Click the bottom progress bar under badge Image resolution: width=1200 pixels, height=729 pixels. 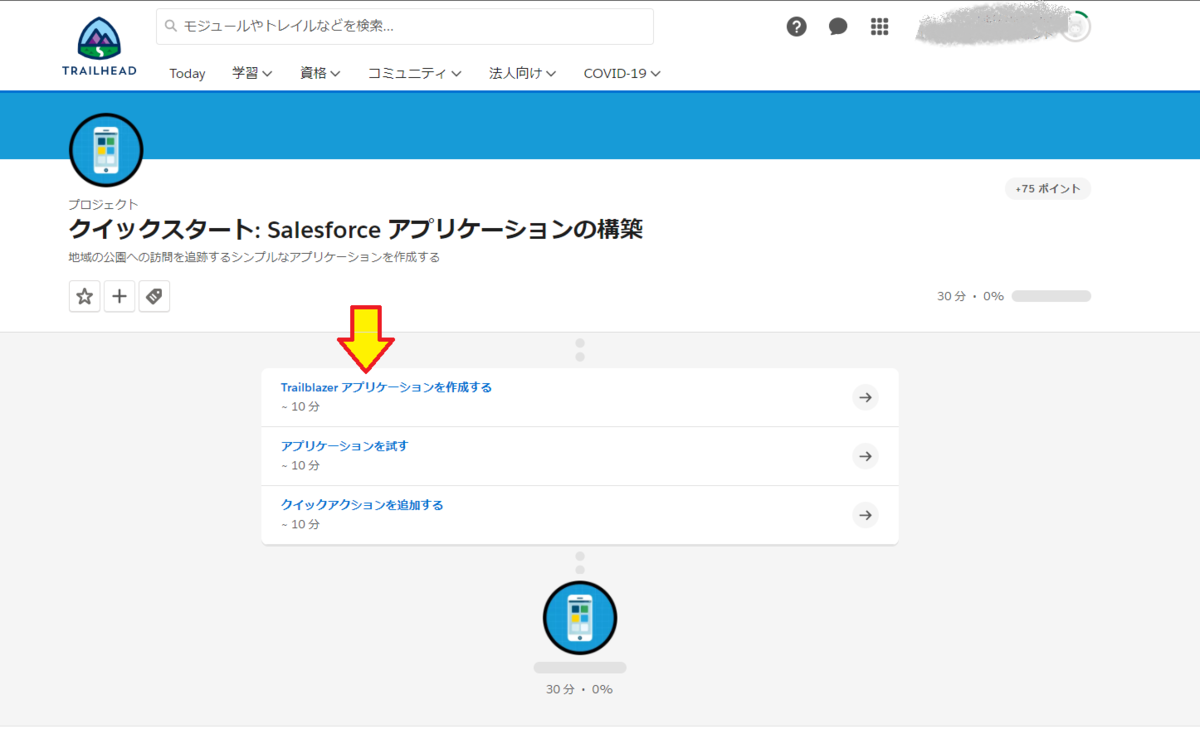click(x=580, y=667)
